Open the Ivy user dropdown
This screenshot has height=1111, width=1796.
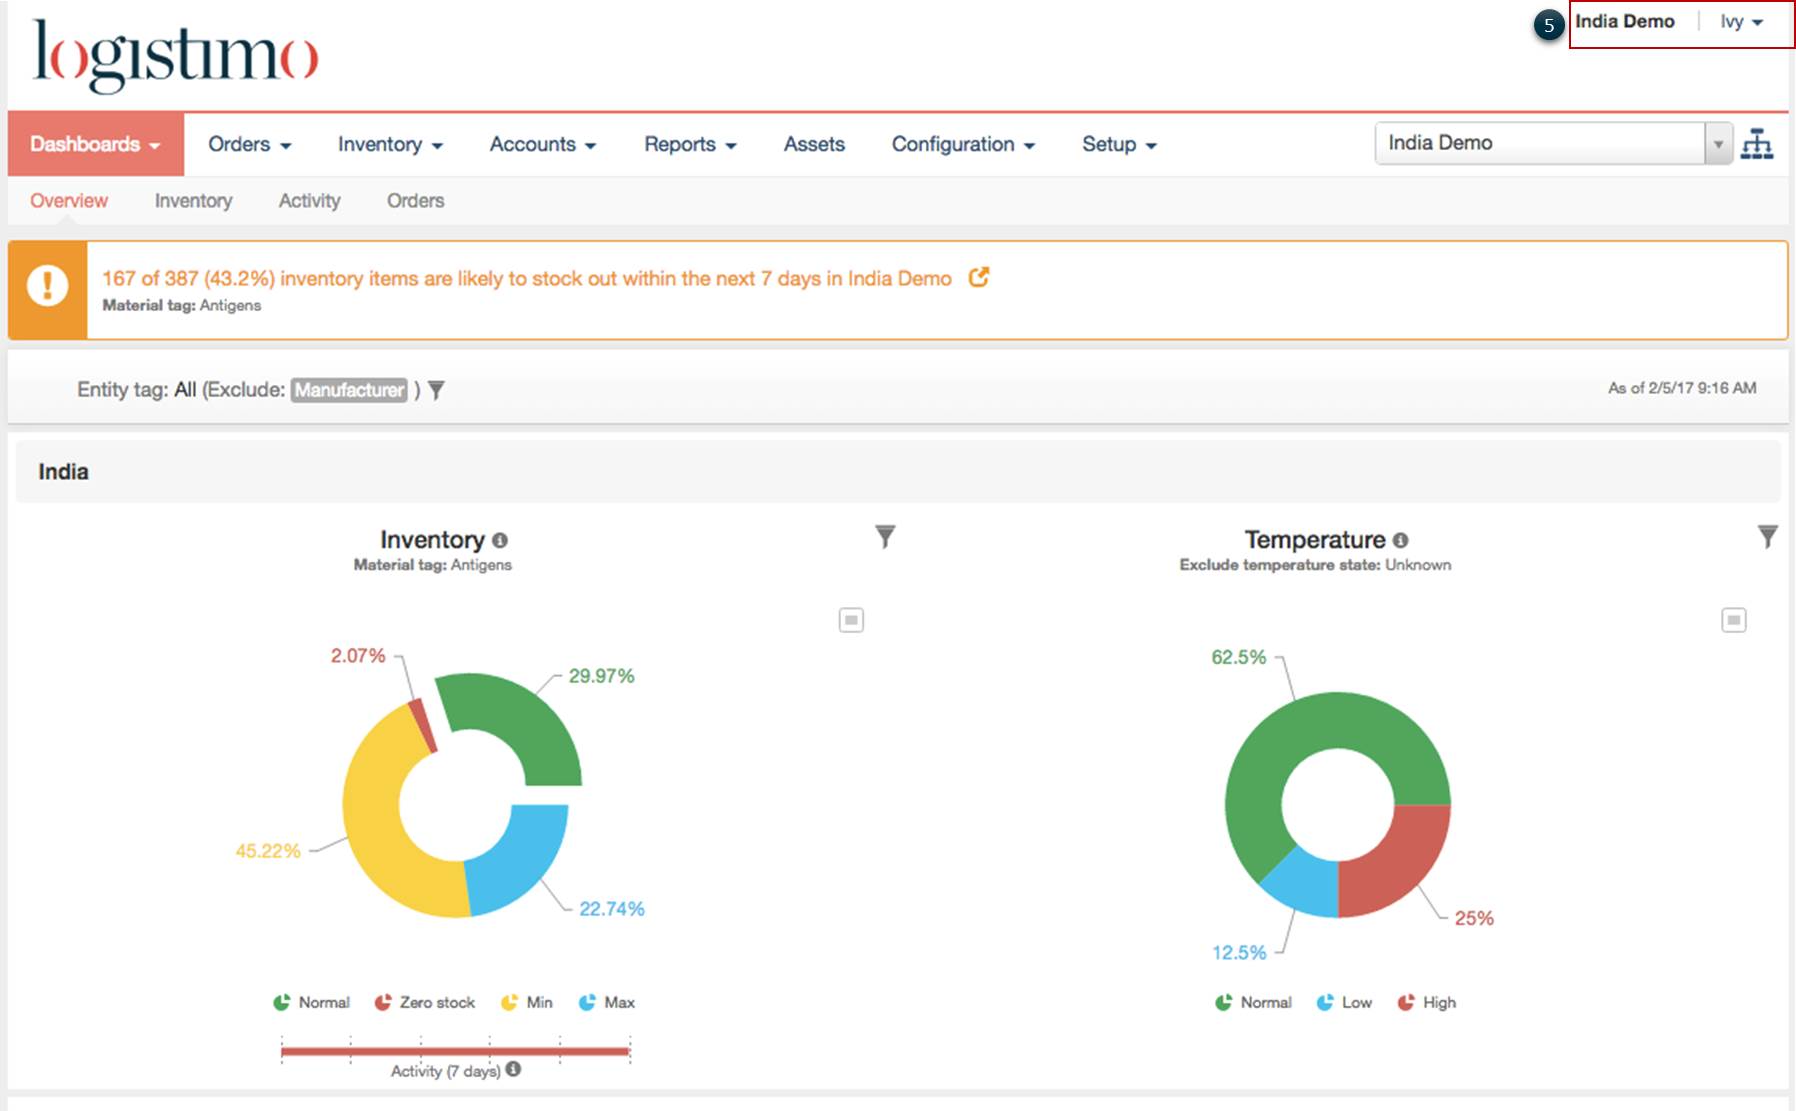1741,22
